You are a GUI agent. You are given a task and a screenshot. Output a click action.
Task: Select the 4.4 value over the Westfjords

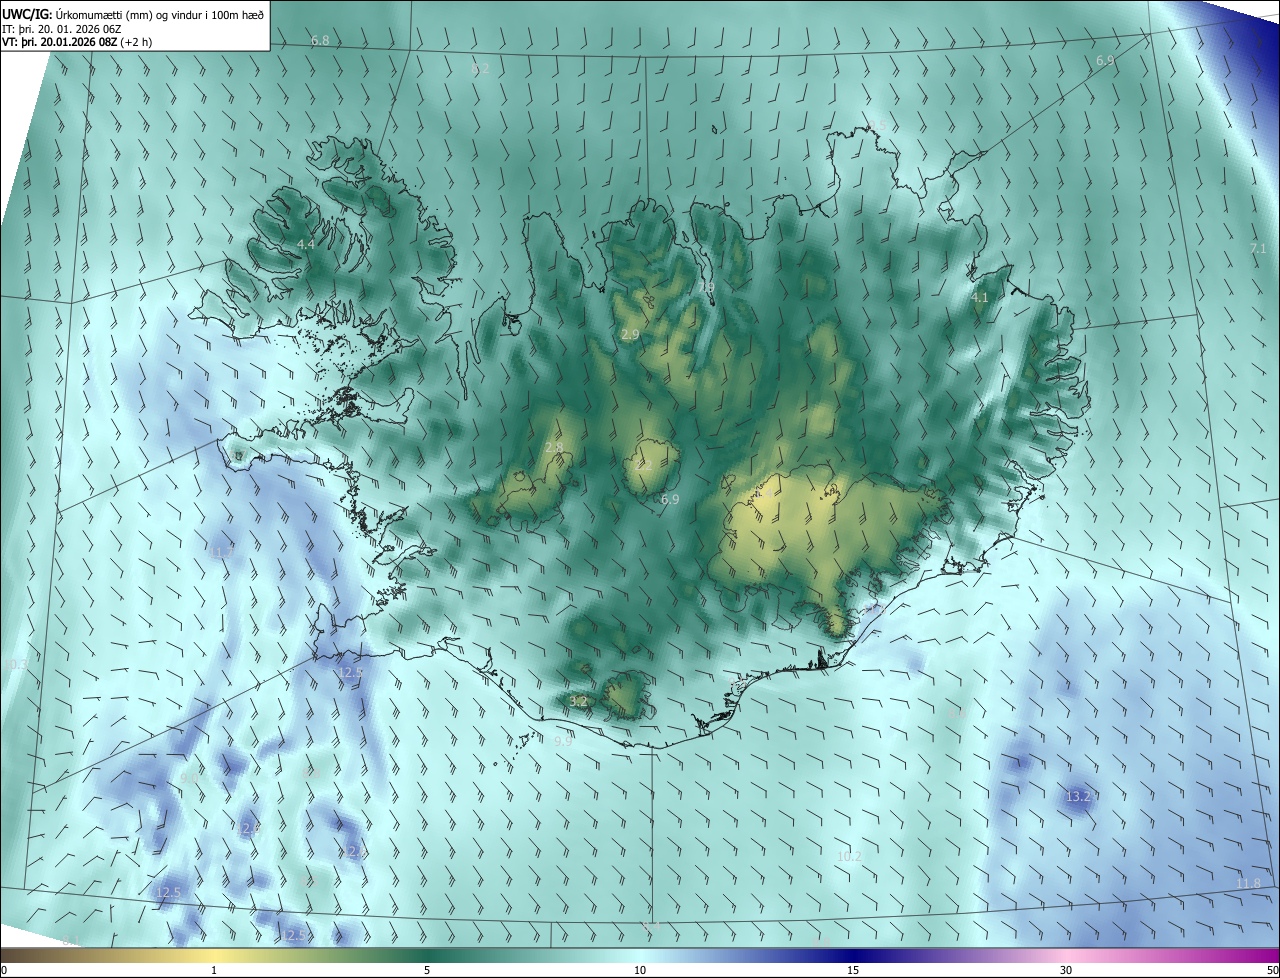point(305,244)
